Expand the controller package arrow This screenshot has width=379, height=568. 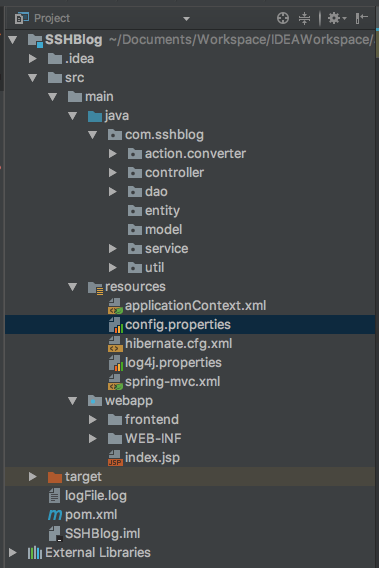pos(113,172)
